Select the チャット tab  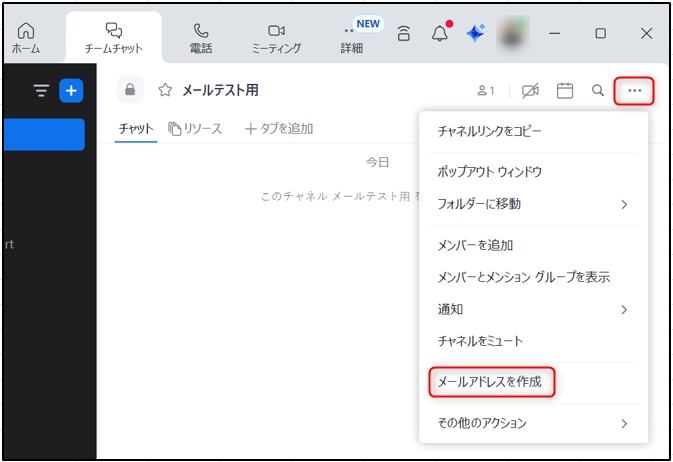(136, 128)
